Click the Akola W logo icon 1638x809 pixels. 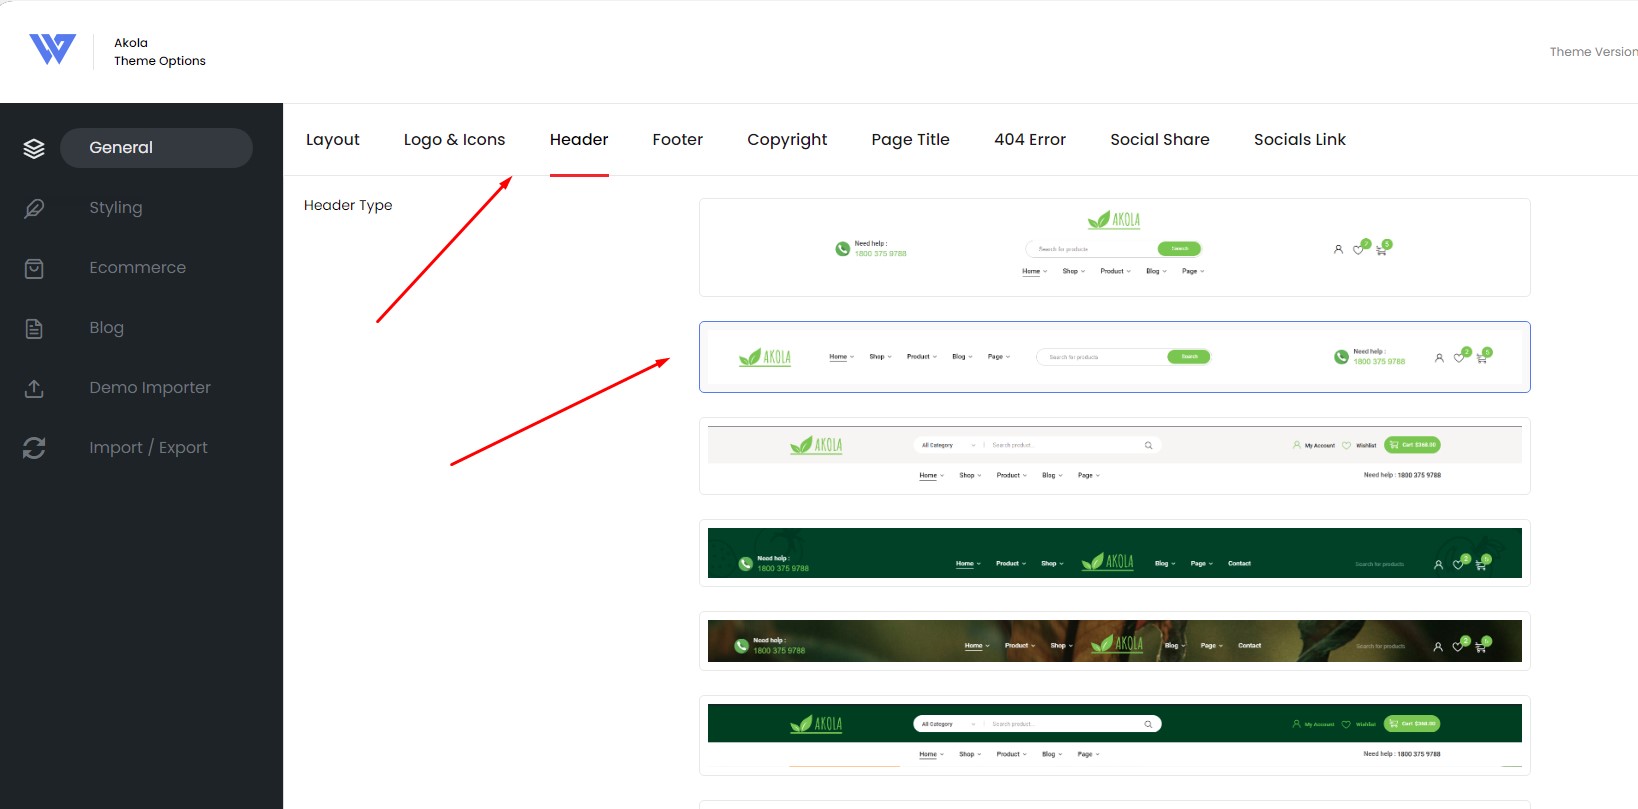pos(52,49)
